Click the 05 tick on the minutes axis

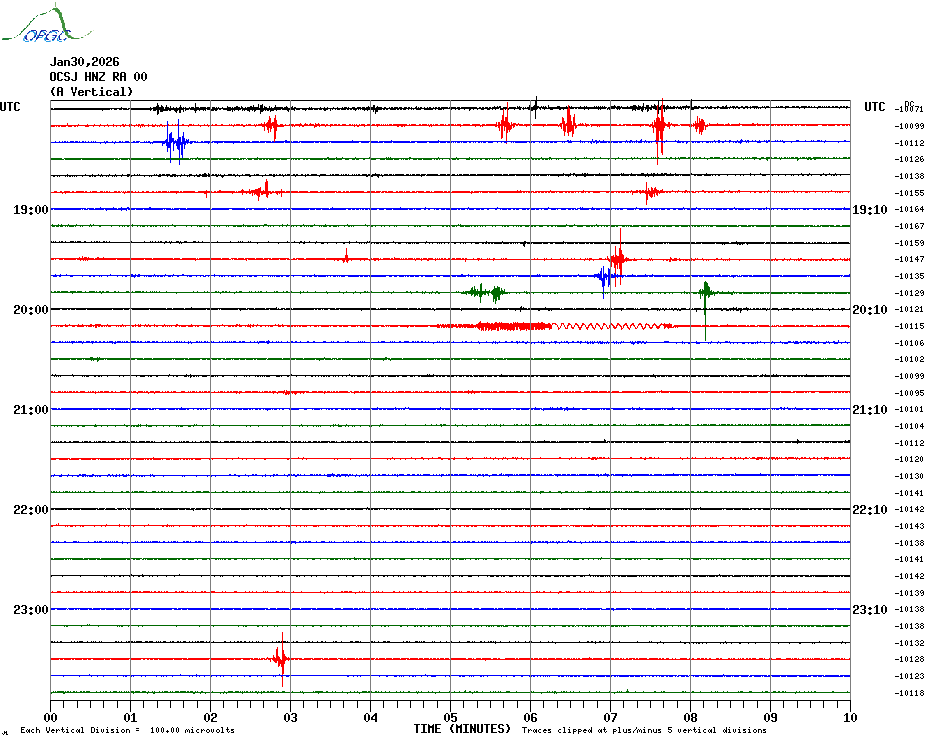(450, 717)
